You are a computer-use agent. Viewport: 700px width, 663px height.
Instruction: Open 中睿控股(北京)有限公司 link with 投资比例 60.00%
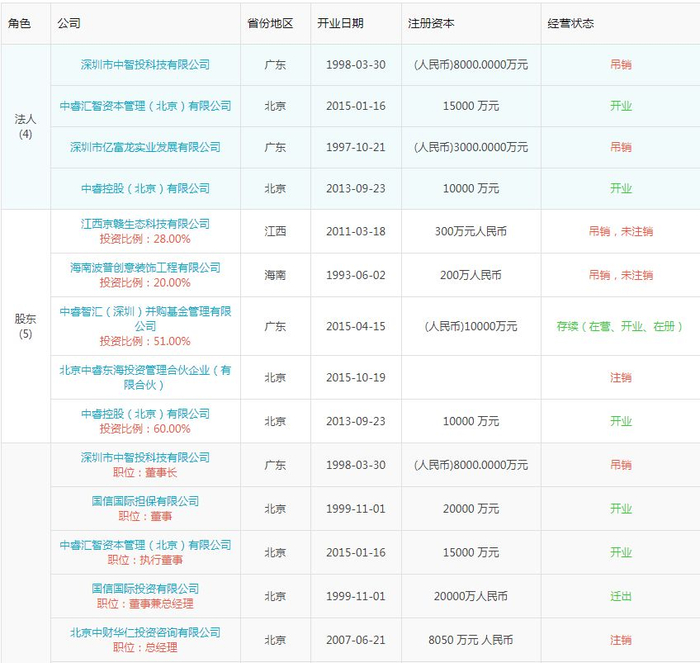tap(145, 414)
